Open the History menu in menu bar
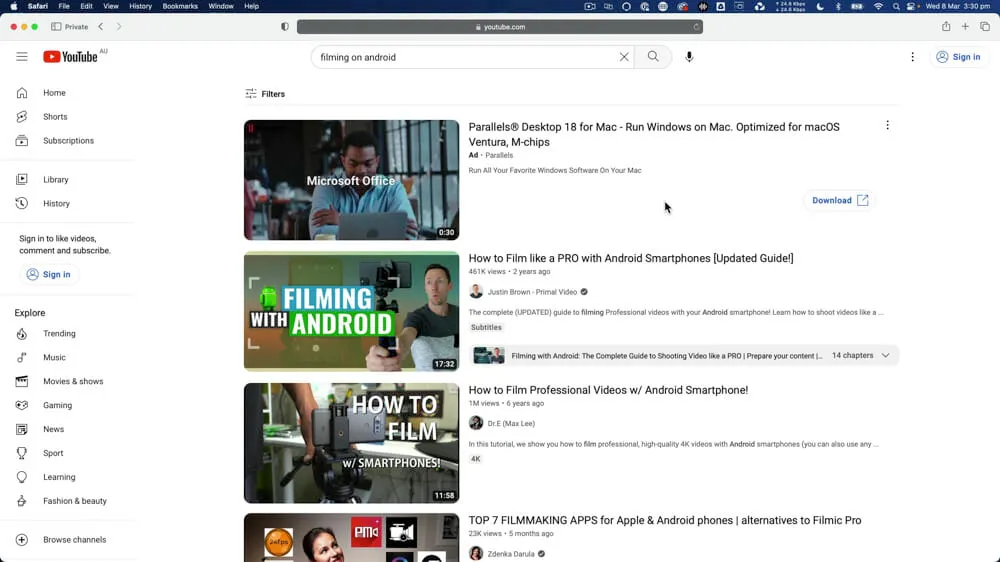The height and width of the screenshot is (562, 1000). click(140, 6)
